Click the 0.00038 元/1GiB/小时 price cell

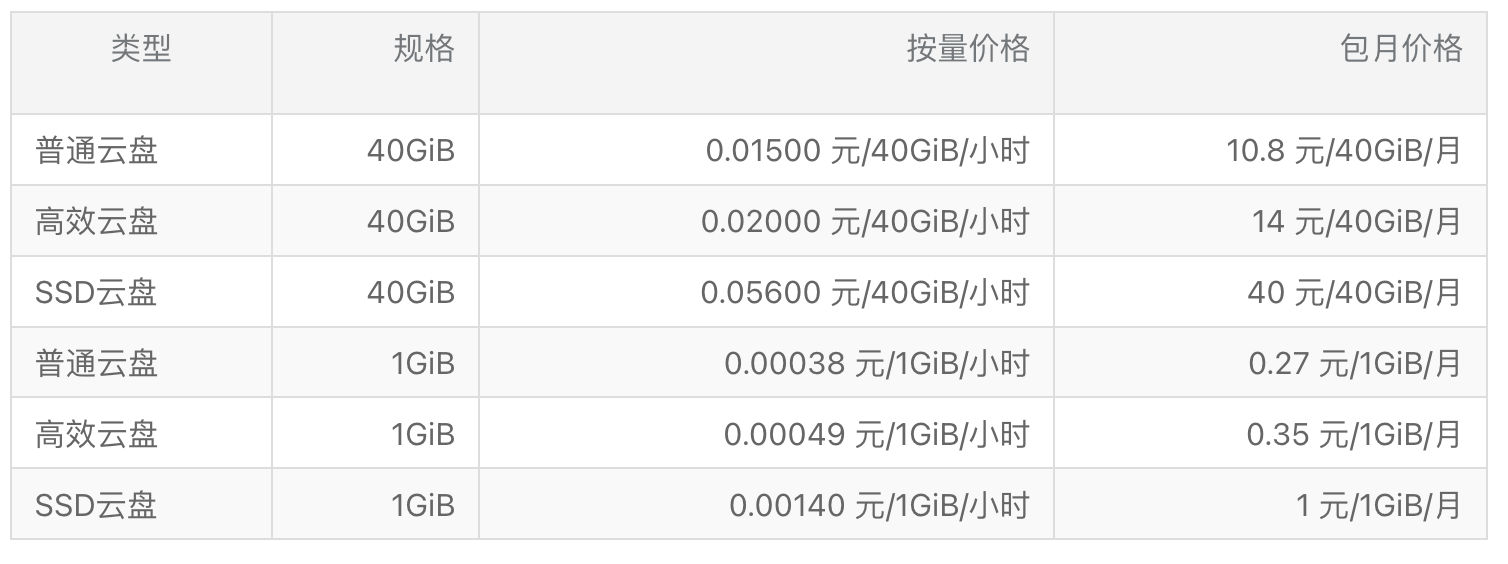point(877,364)
